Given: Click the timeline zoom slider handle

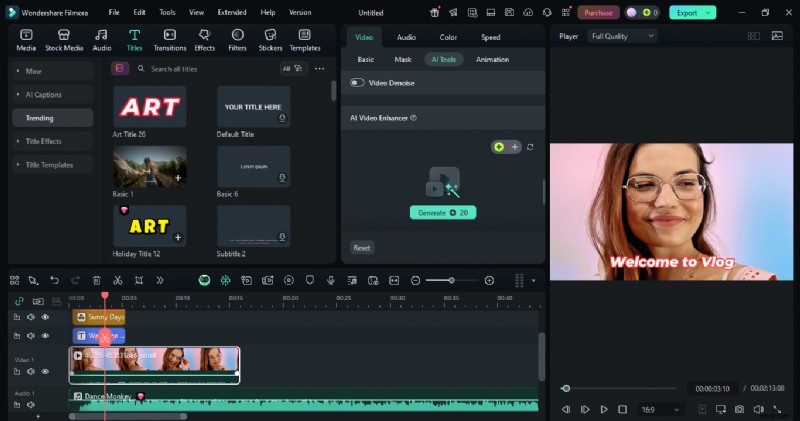Looking at the screenshot, I should click(451, 281).
